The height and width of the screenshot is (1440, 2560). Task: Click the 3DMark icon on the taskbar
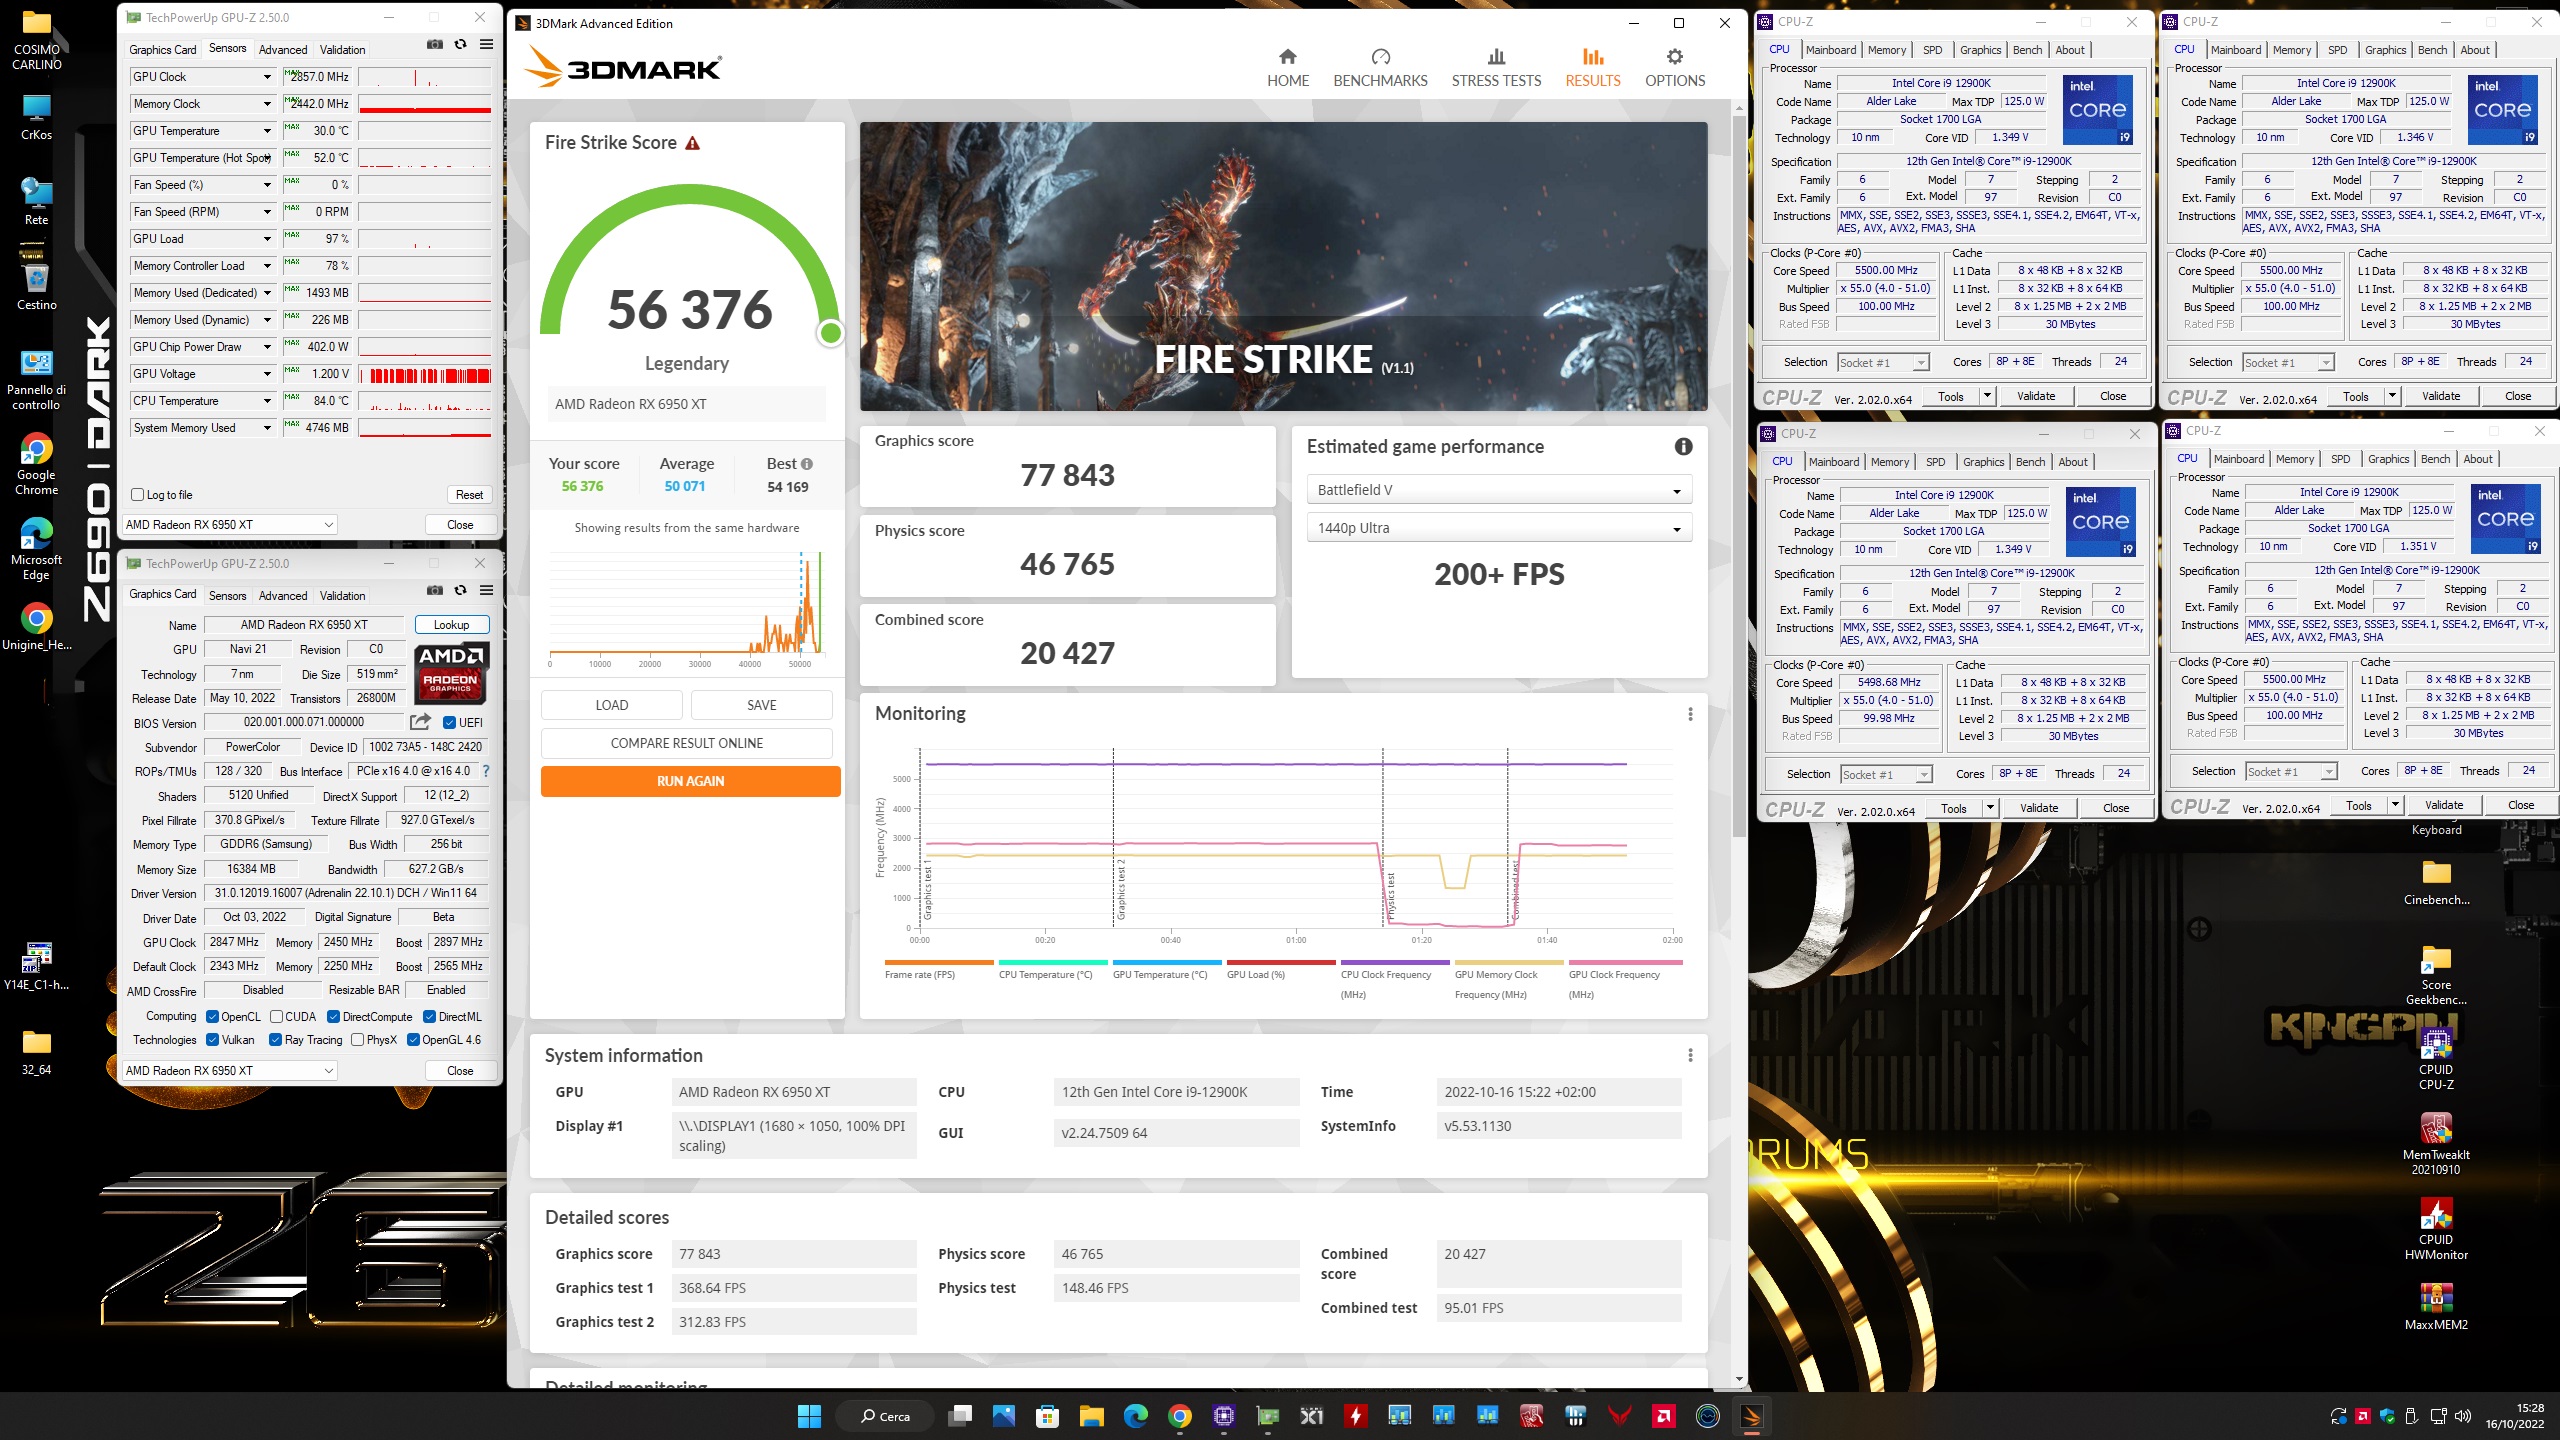(1750, 1416)
